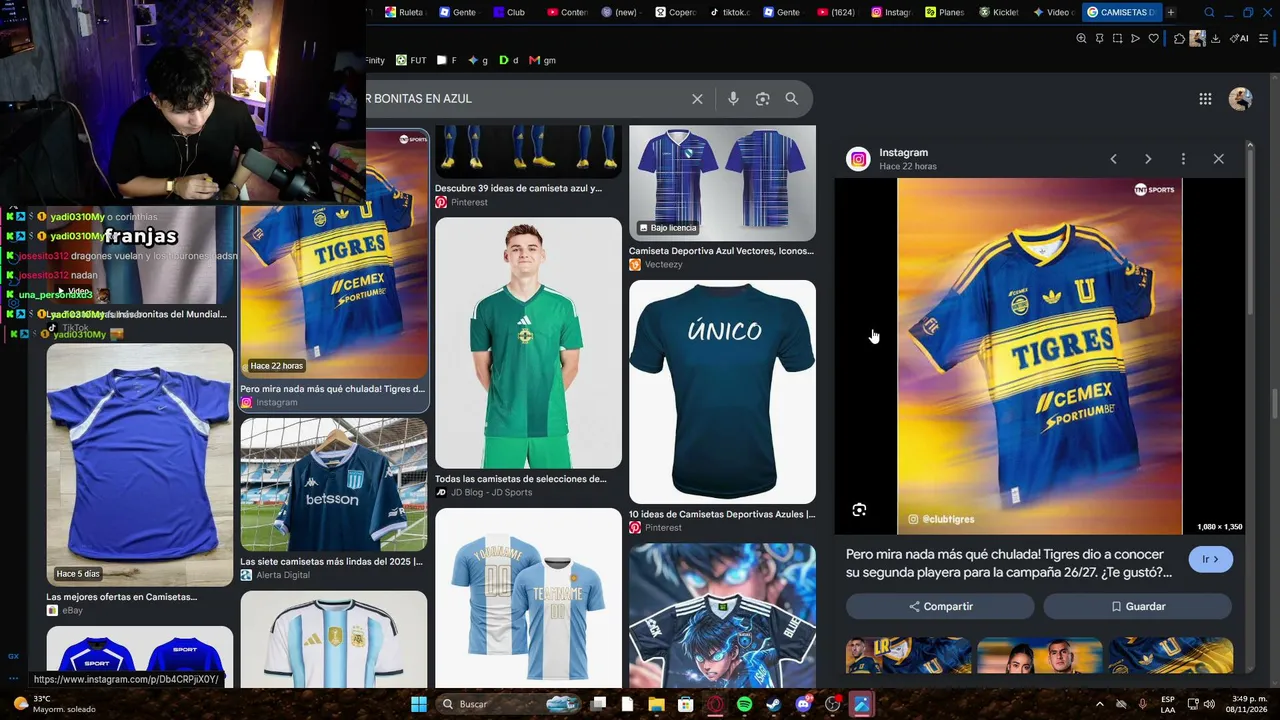This screenshot has height=720, width=1280.
Task: Open the browser downloads icon
Action: tap(1215, 39)
